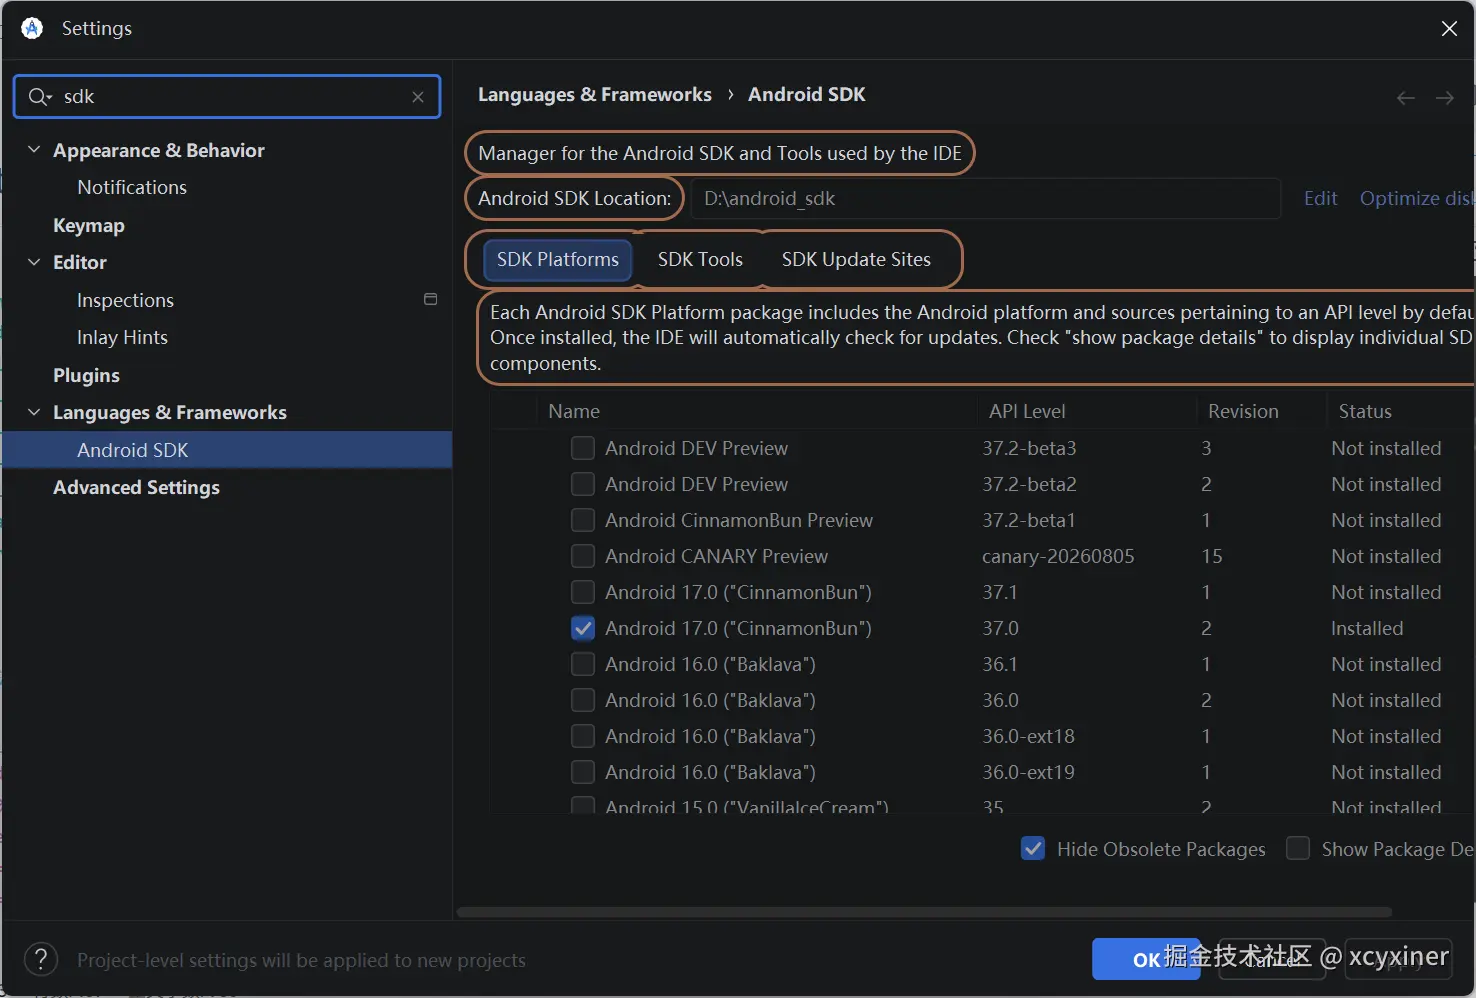Click the Status column header
Viewport: 1476px width, 998px height.
(x=1365, y=411)
